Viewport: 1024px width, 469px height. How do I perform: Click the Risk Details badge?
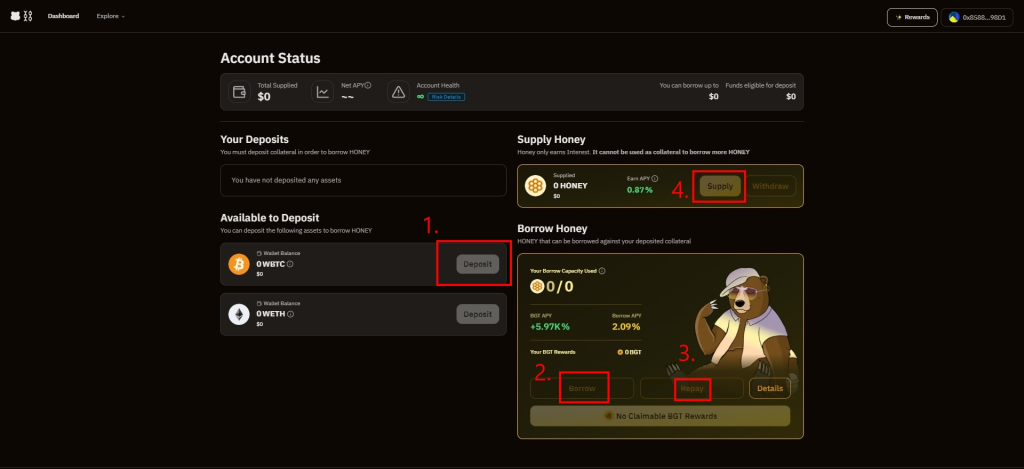point(446,97)
